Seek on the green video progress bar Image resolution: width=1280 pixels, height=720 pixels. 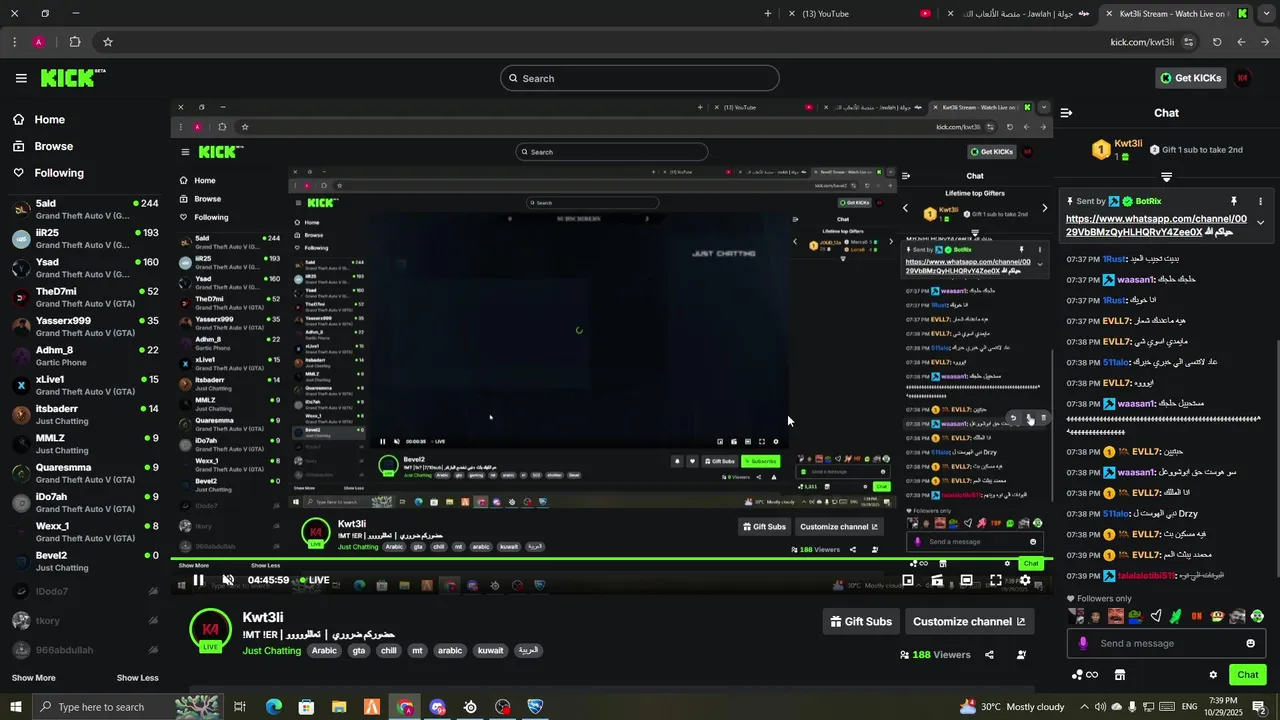pos(610,559)
